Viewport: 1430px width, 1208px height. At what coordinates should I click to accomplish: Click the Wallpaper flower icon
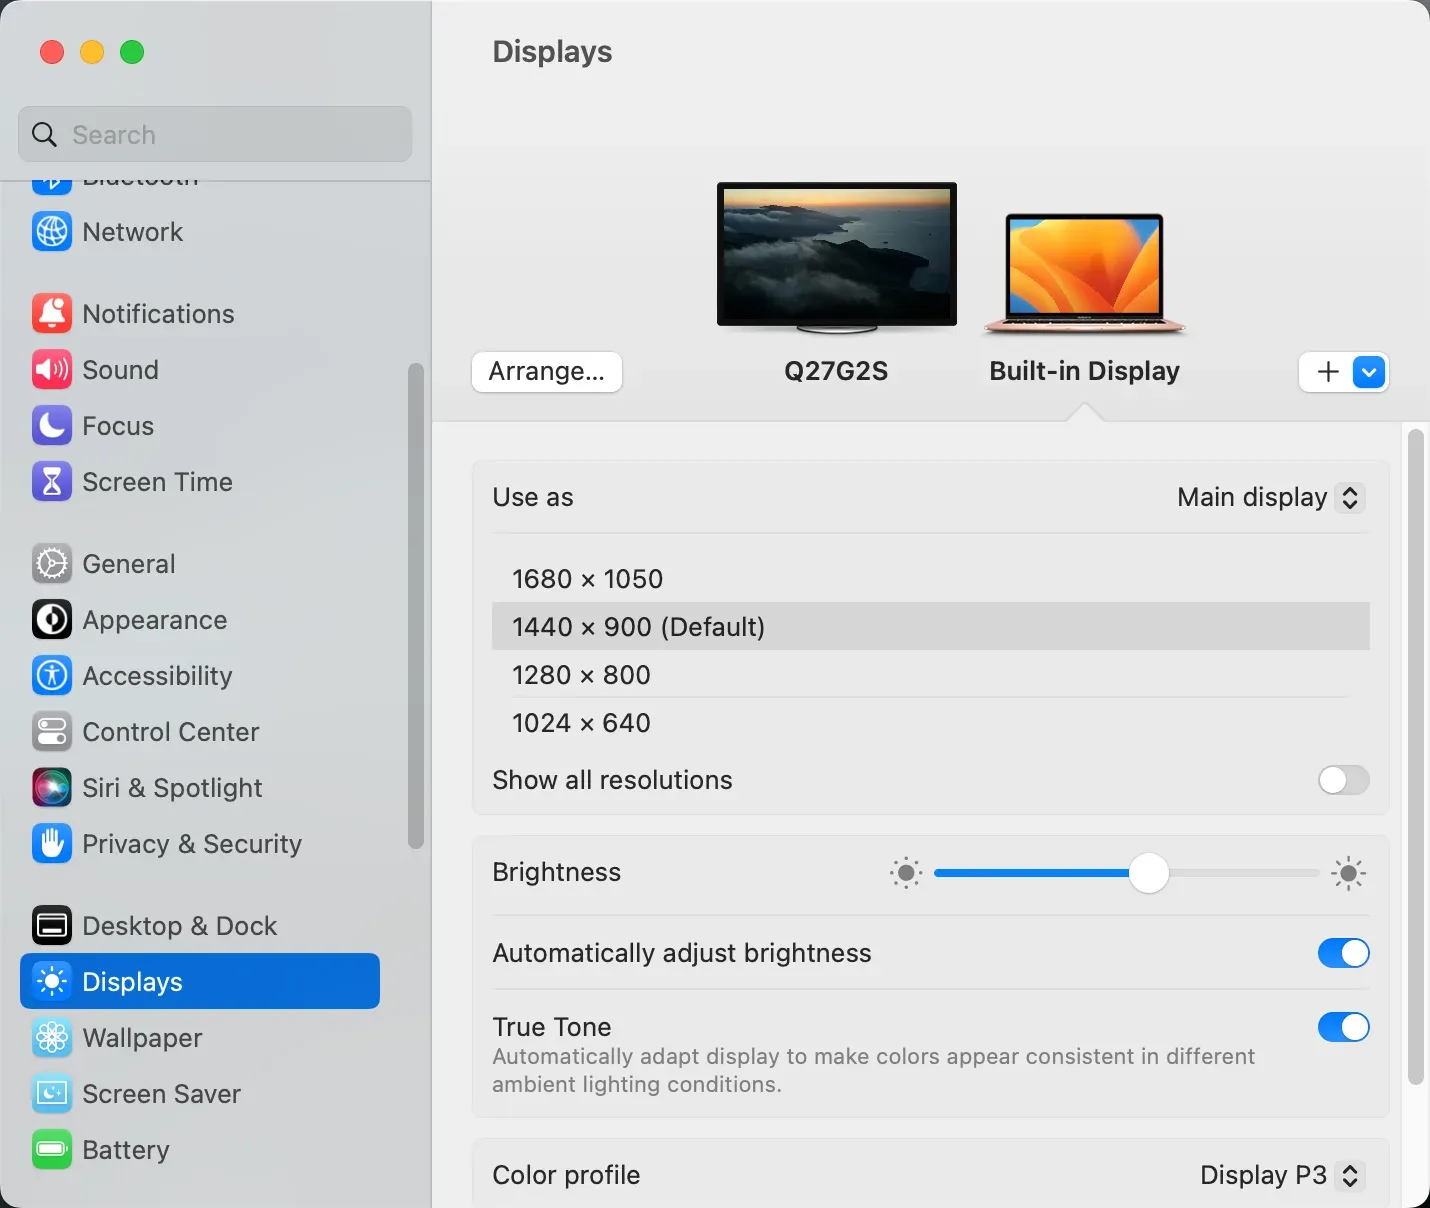pyautogui.click(x=52, y=1038)
